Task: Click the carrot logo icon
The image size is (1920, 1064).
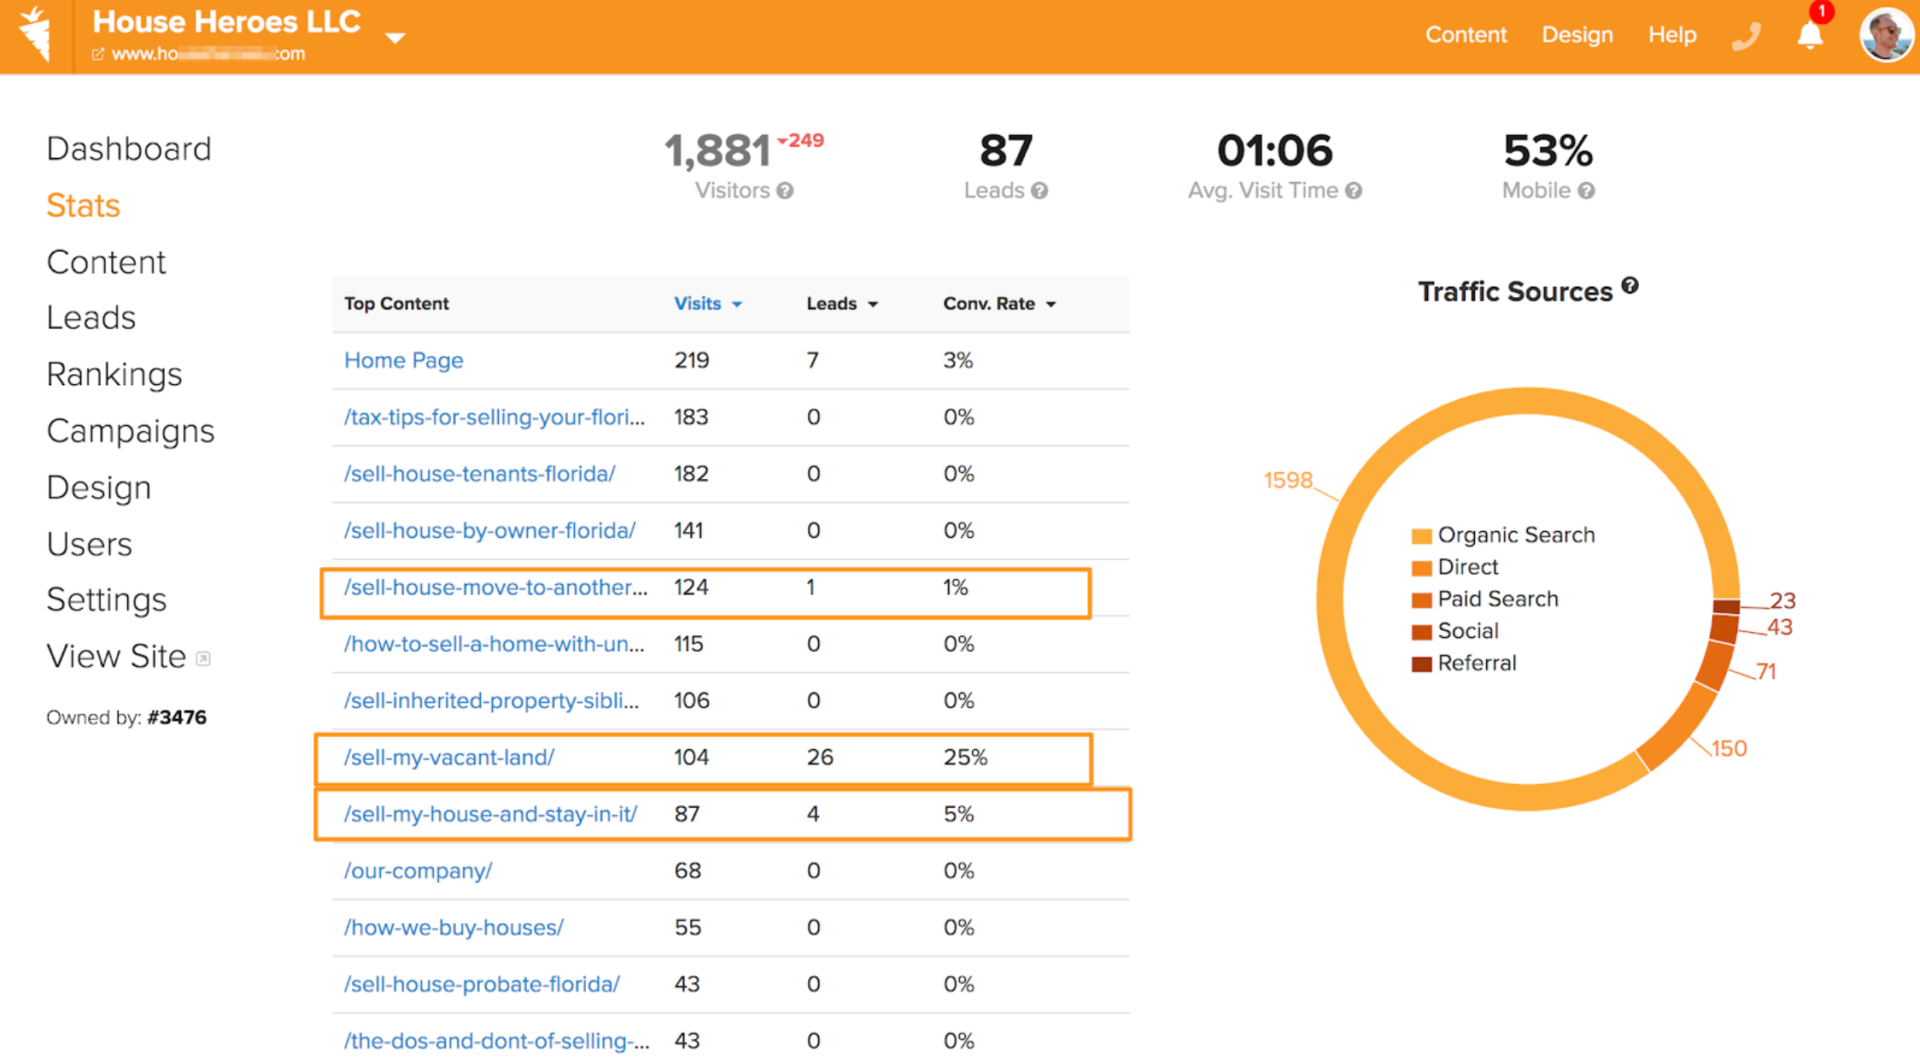Action: click(36, 35)
